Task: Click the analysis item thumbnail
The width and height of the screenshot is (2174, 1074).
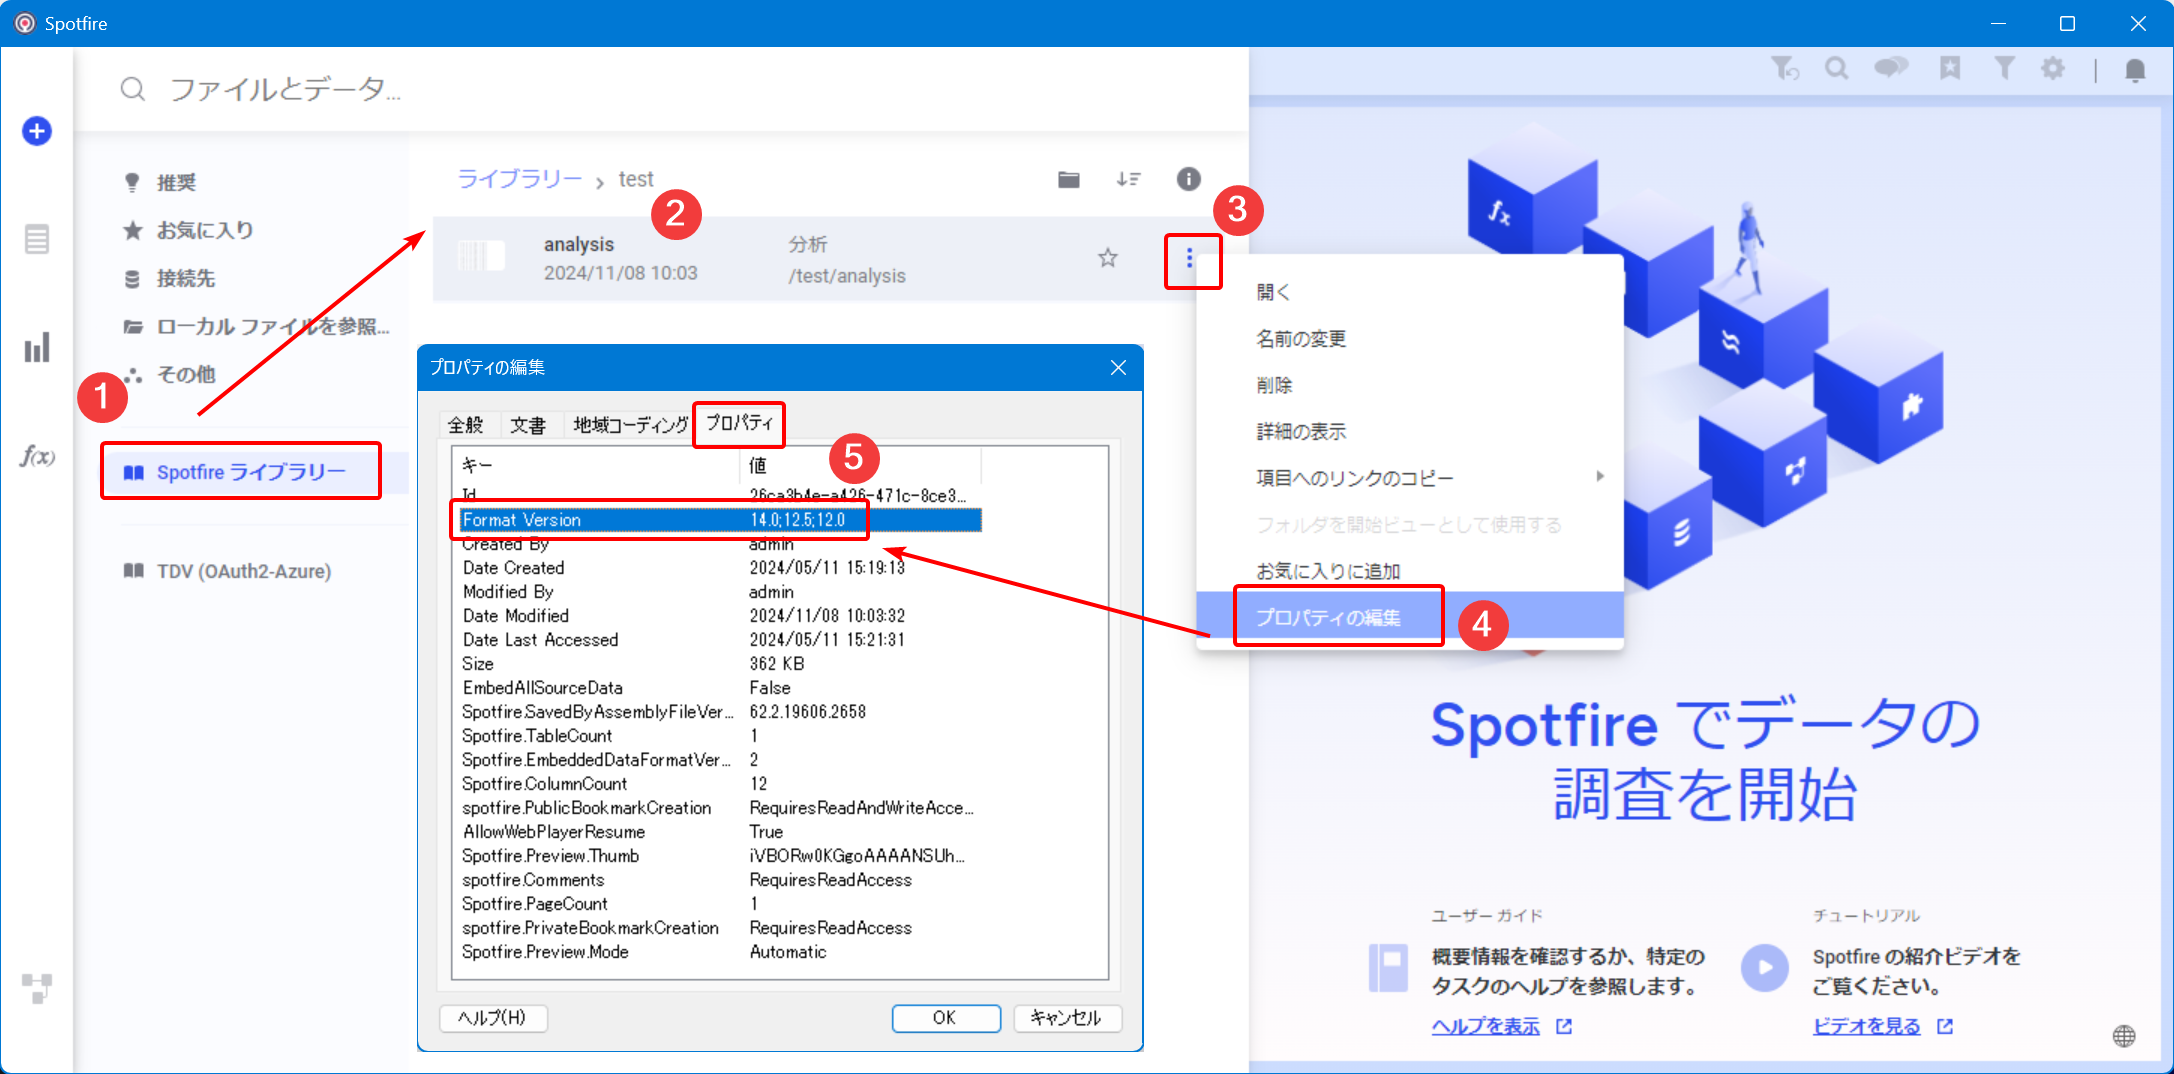Action: point(481,257)
